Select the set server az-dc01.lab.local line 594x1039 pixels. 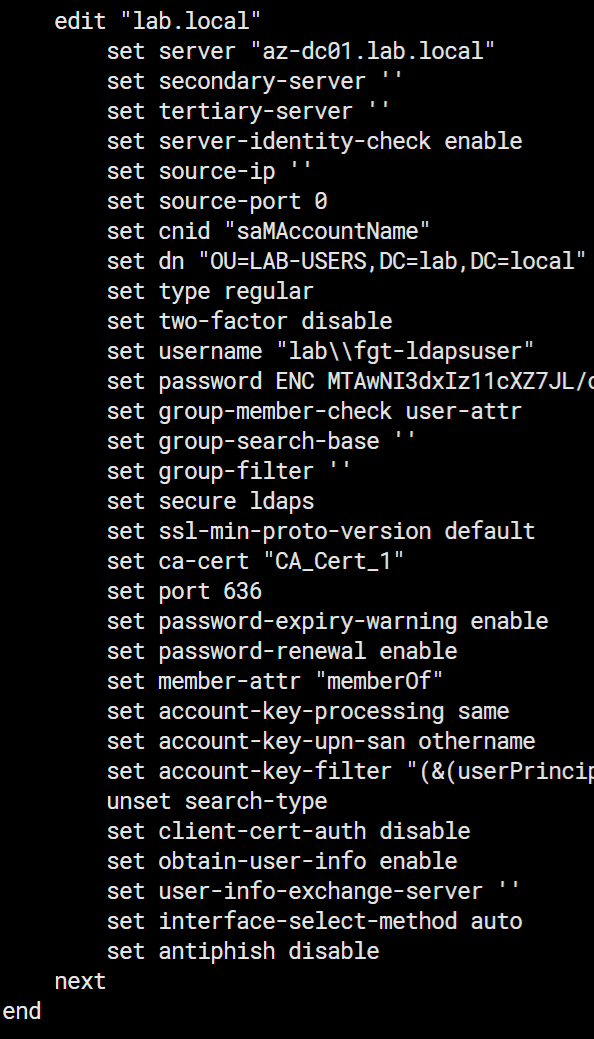click(301, 51)
